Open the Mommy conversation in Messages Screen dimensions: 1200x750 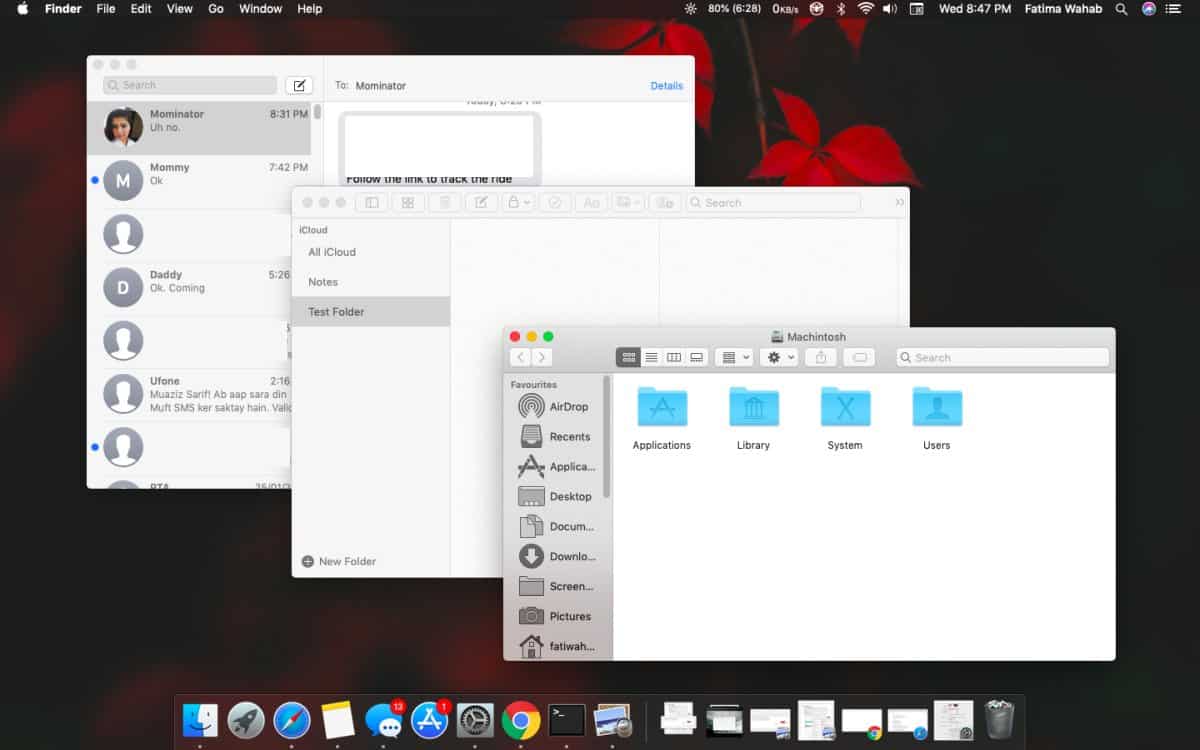coord(200,181)
